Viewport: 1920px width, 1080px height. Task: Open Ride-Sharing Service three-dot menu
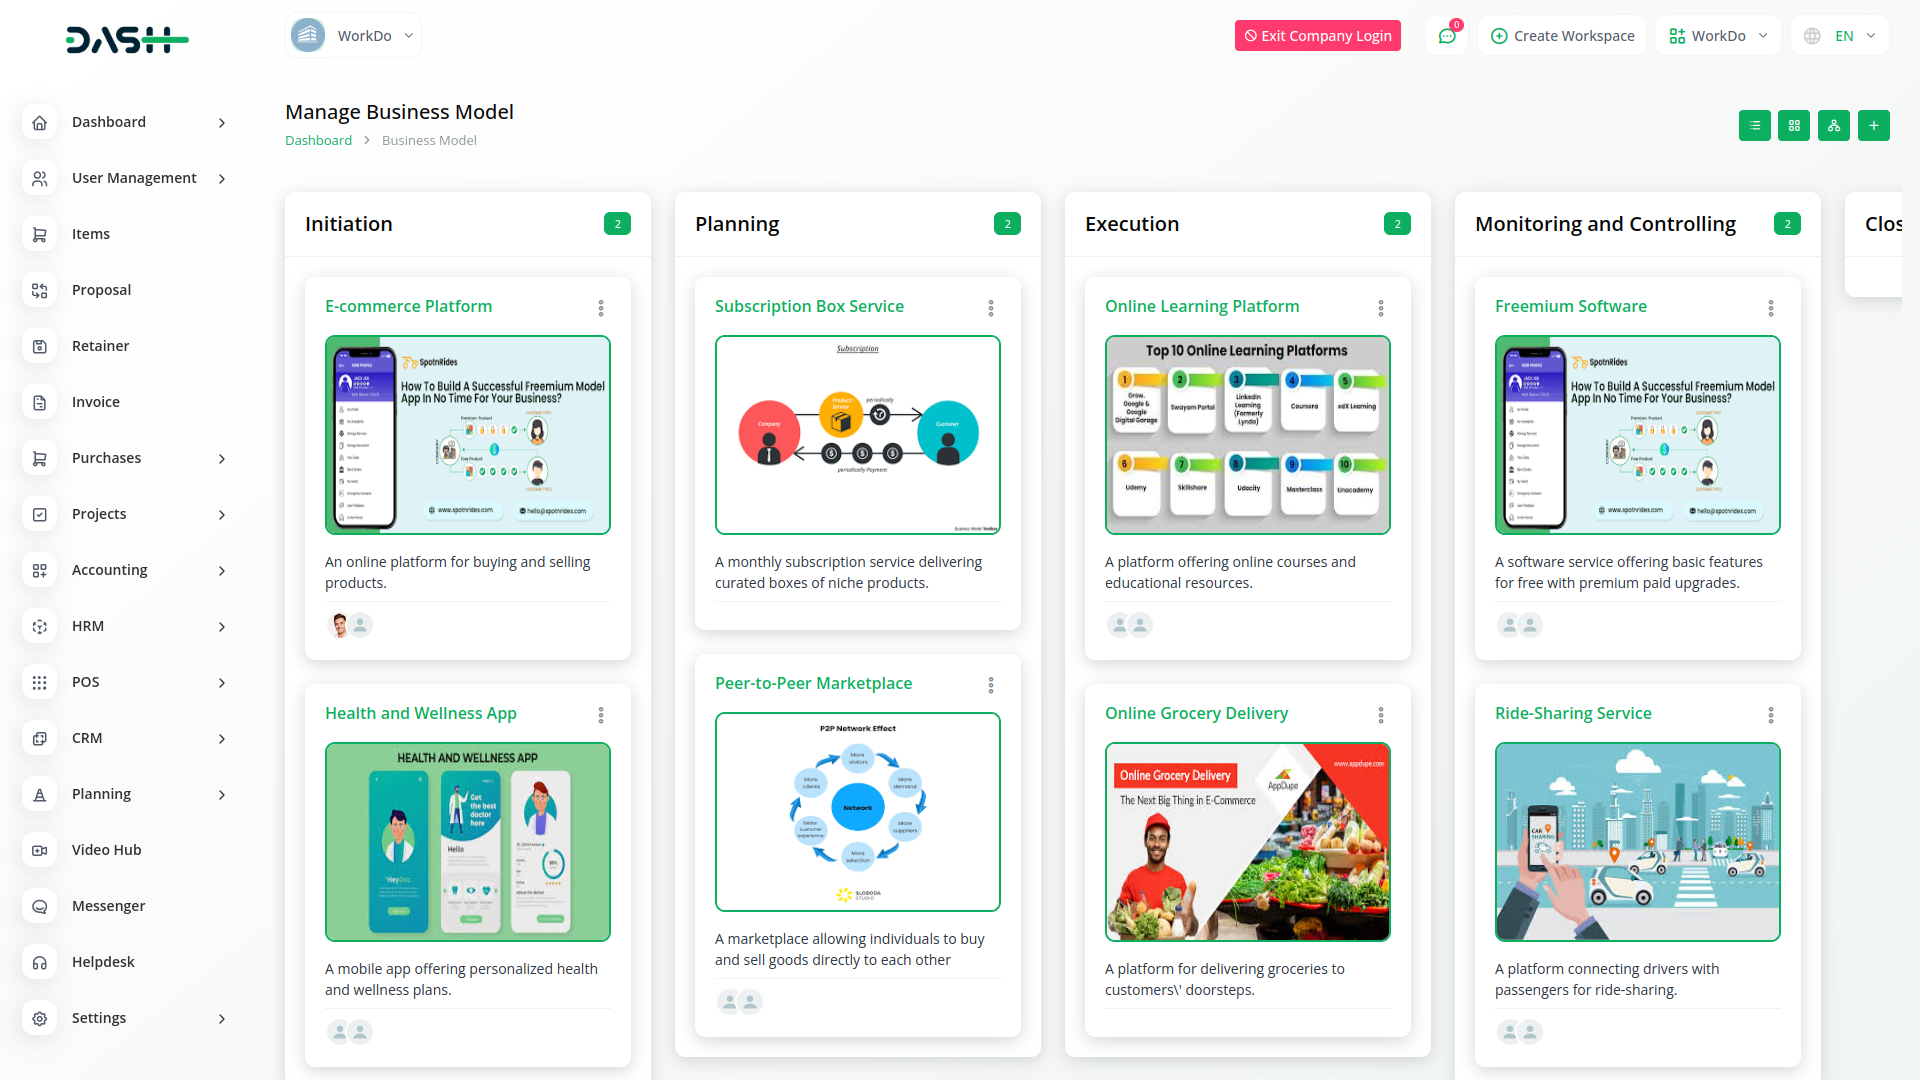[1770, 715]
